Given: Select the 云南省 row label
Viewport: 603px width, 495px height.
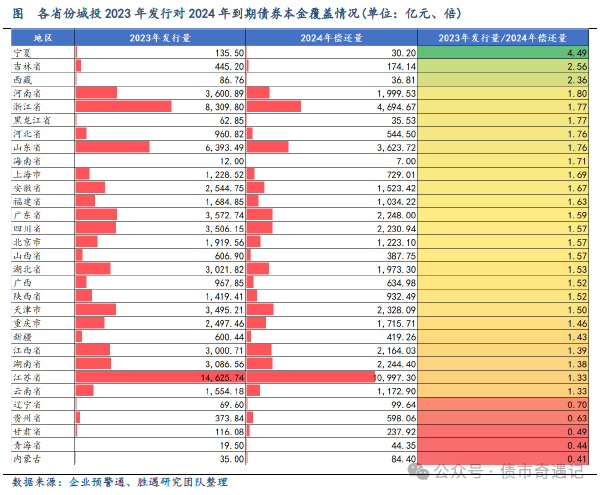Looking at the screenshot, I should point(27,391).
